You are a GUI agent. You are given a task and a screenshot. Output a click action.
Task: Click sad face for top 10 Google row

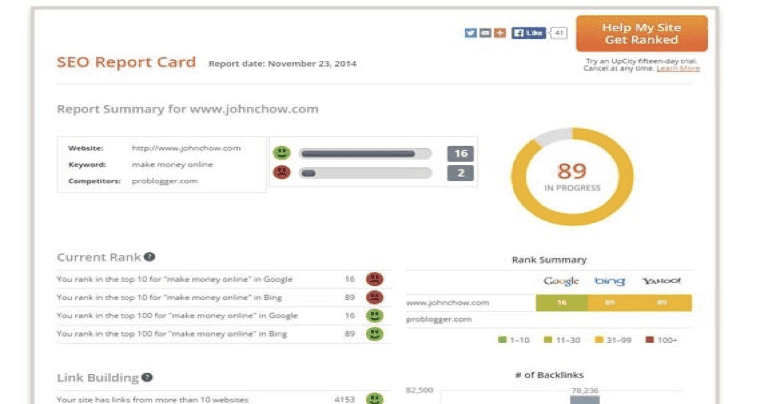coord(375,279)
